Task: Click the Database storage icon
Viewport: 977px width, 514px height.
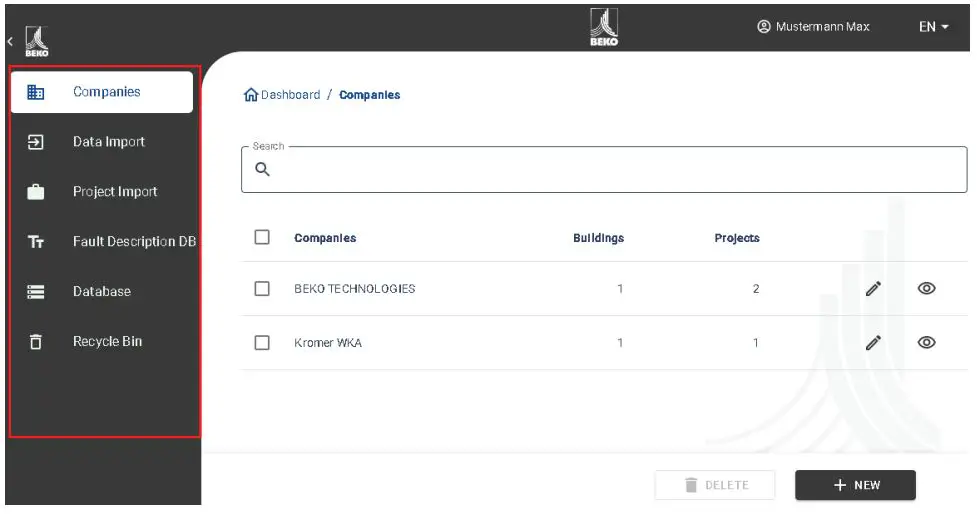Action: tap(36, 292)
